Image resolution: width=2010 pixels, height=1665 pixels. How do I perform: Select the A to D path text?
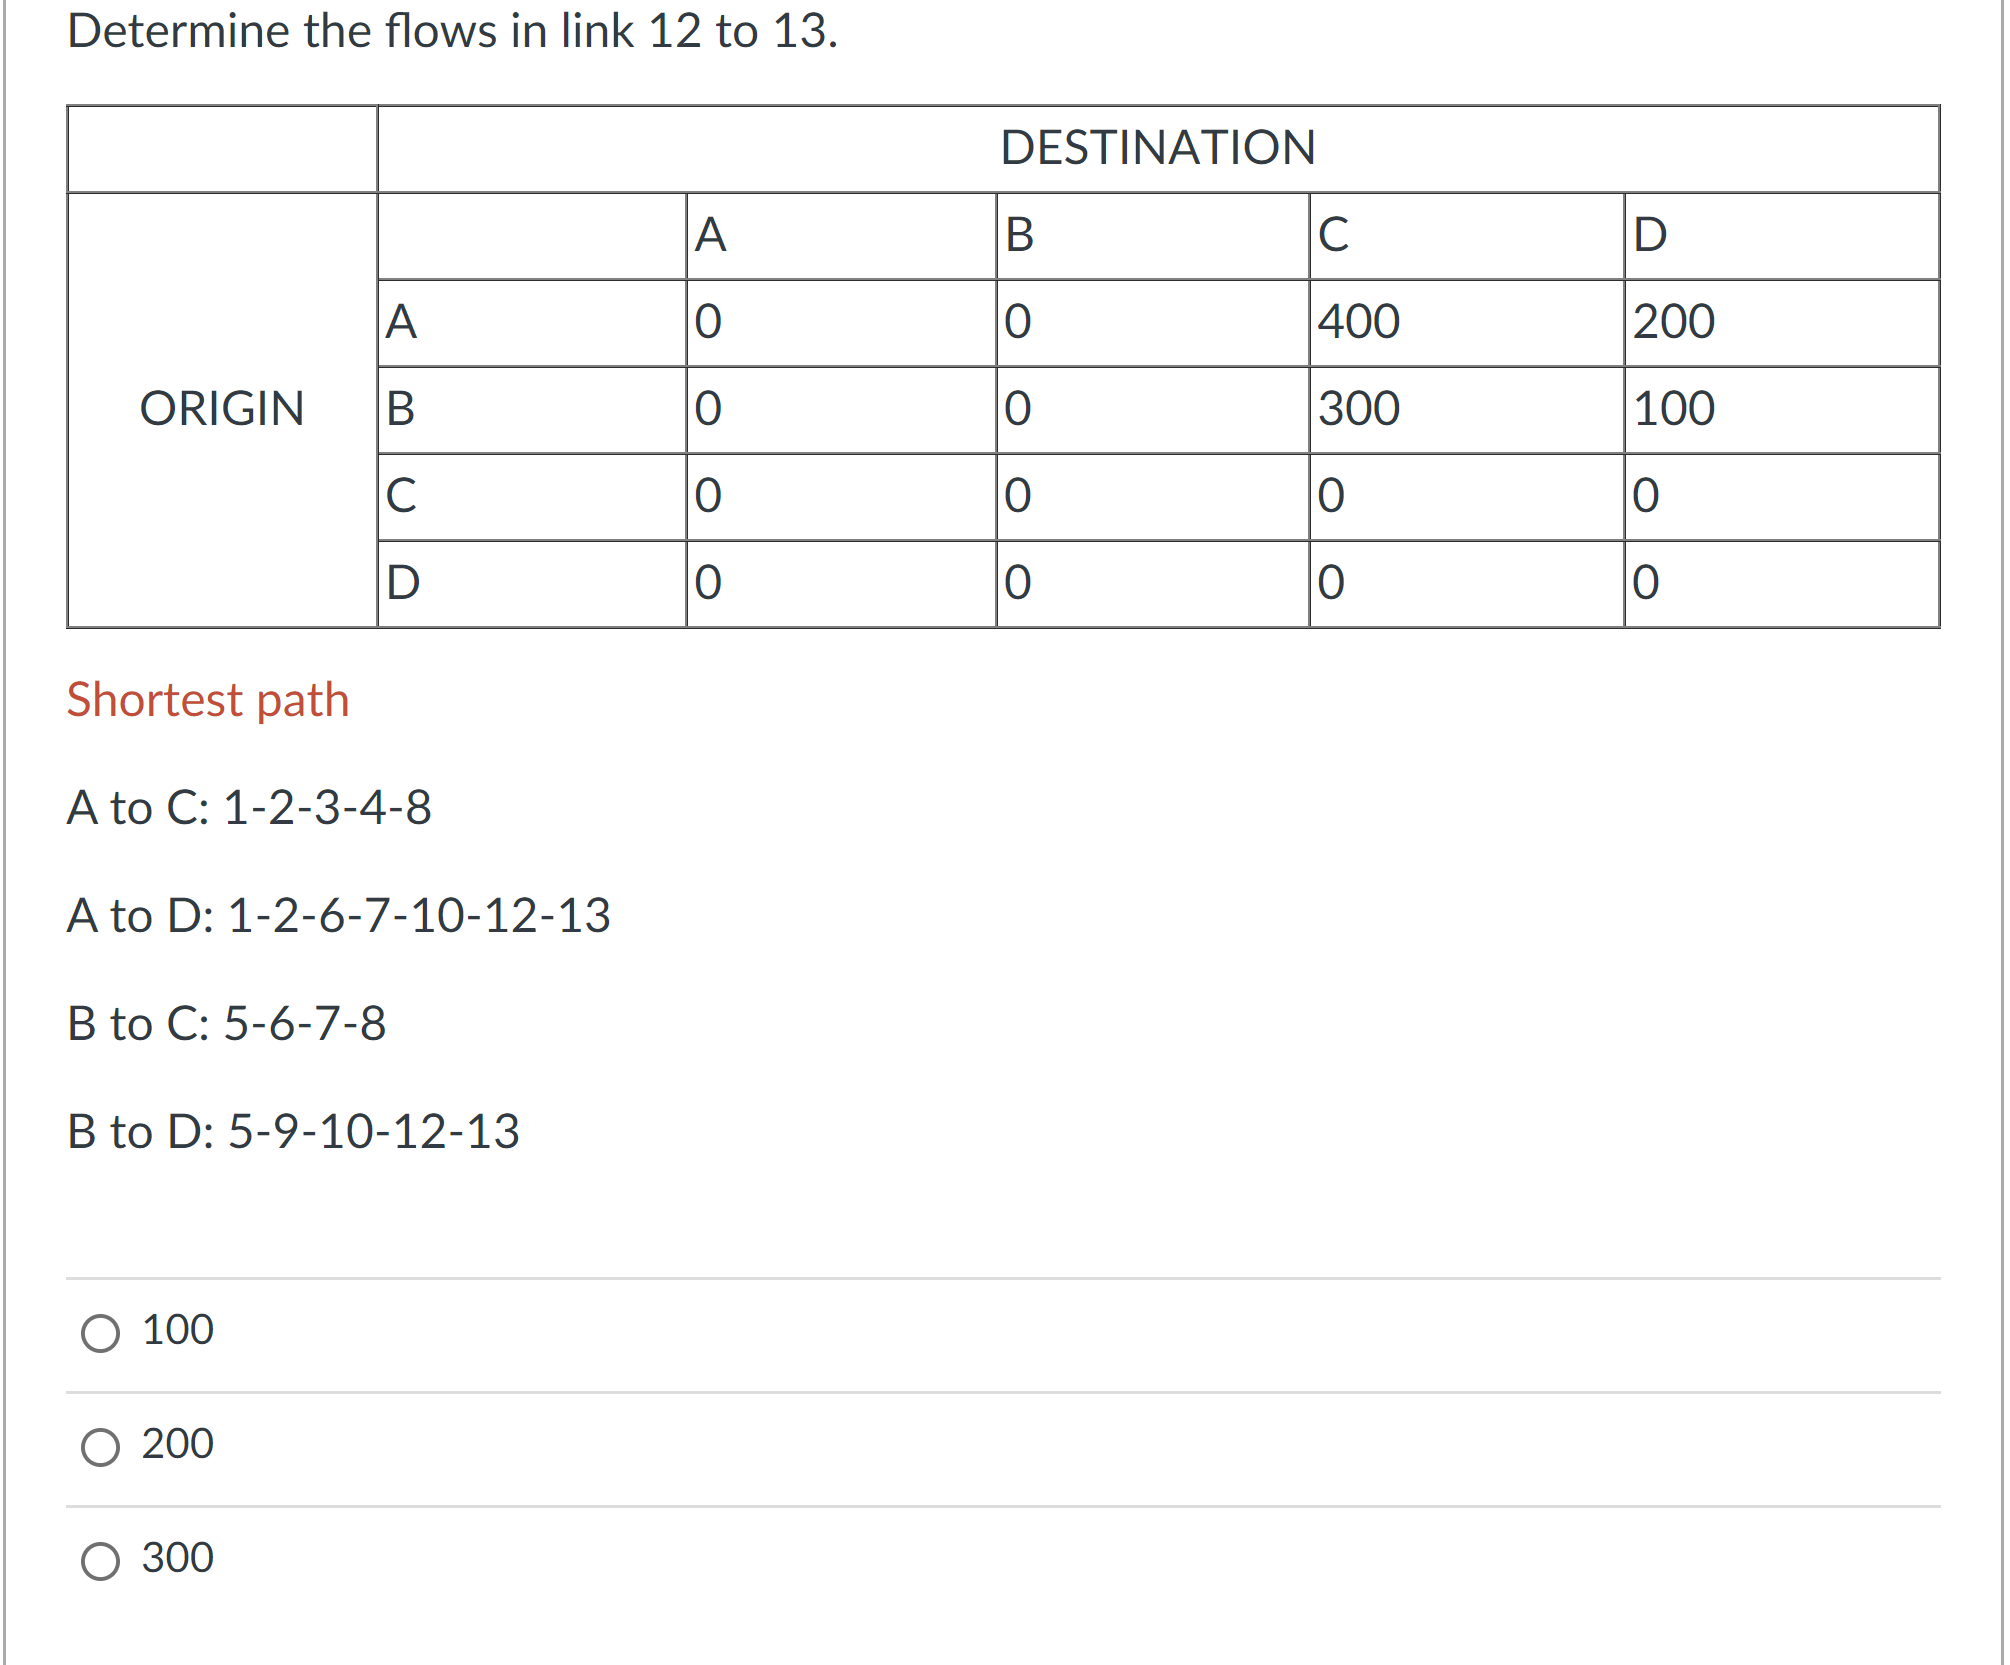(338, 916)
